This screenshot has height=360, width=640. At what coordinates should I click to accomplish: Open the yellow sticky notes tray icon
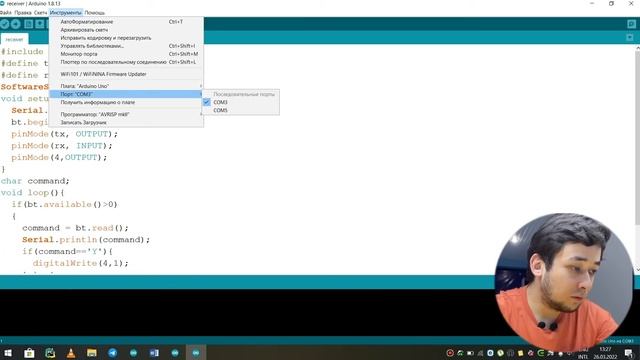(x=520, y=353)
